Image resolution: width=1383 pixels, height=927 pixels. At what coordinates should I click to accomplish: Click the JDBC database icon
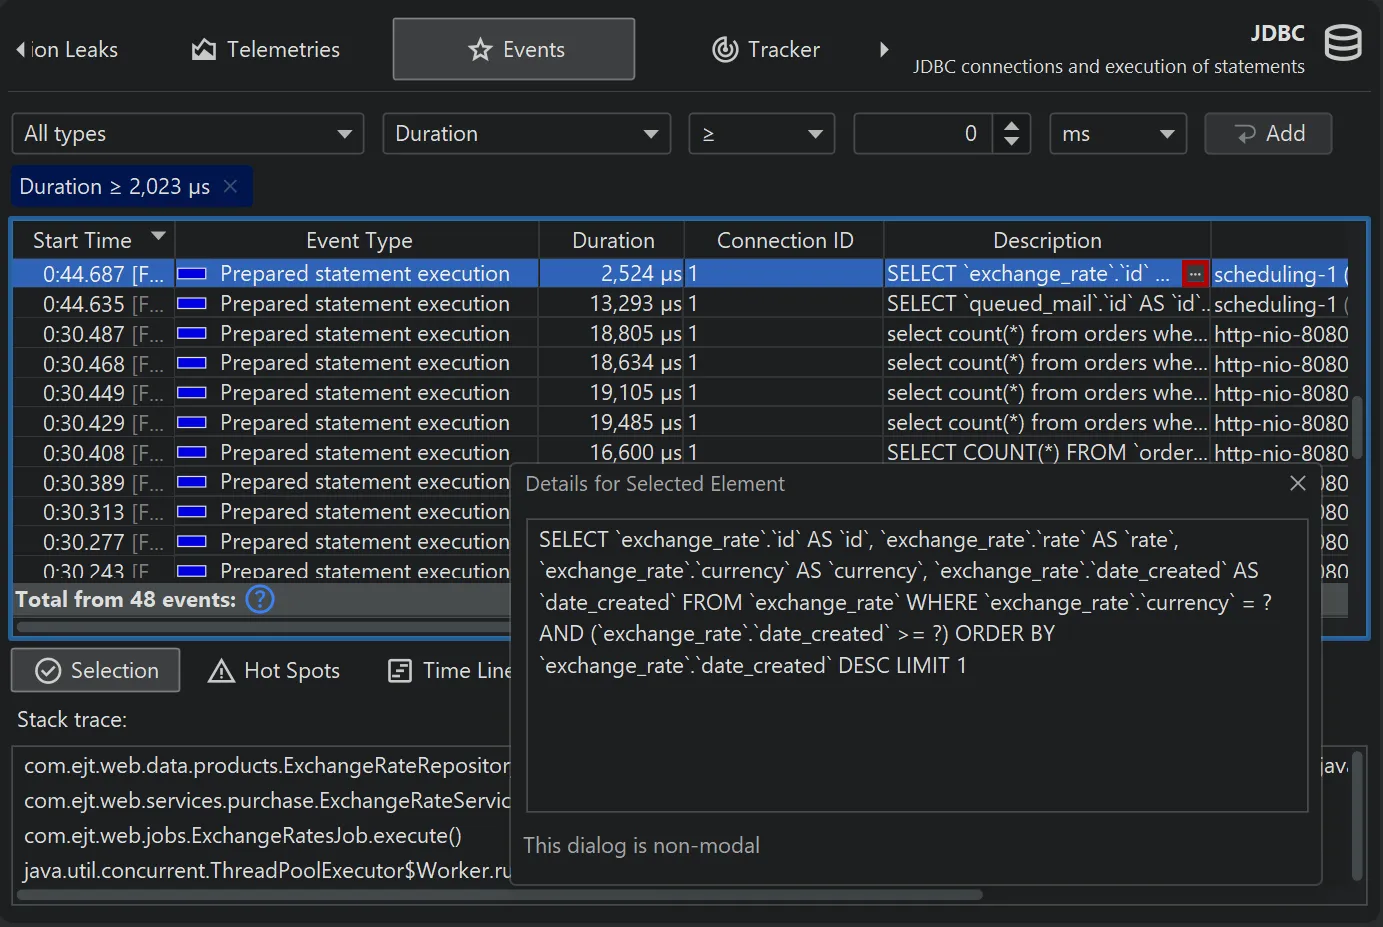[1343, 43]
